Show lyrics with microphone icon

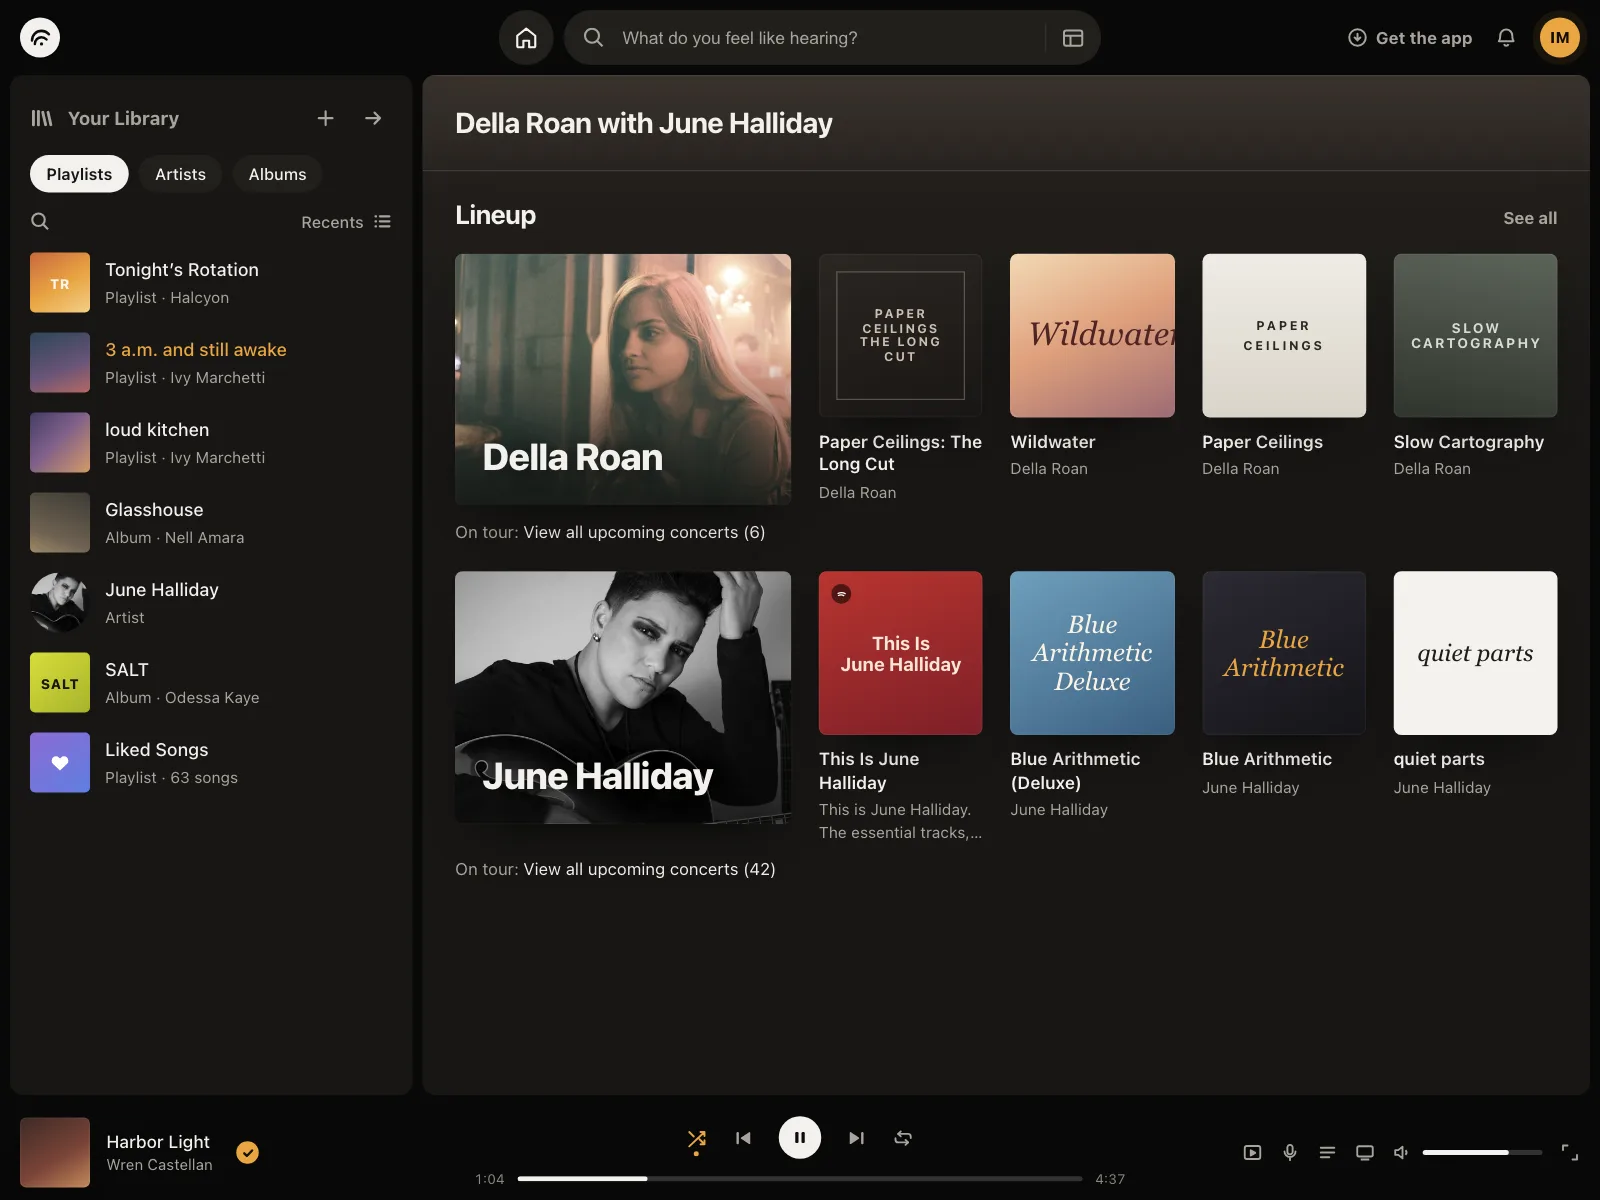tap(1290, 1152)
